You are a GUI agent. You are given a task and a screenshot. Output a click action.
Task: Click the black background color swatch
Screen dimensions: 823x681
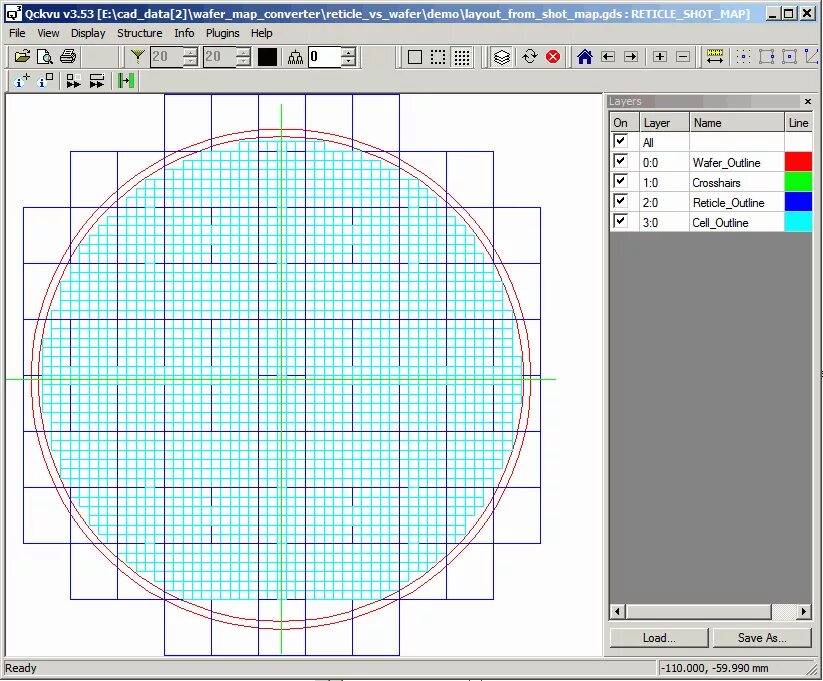pos(267,57)
